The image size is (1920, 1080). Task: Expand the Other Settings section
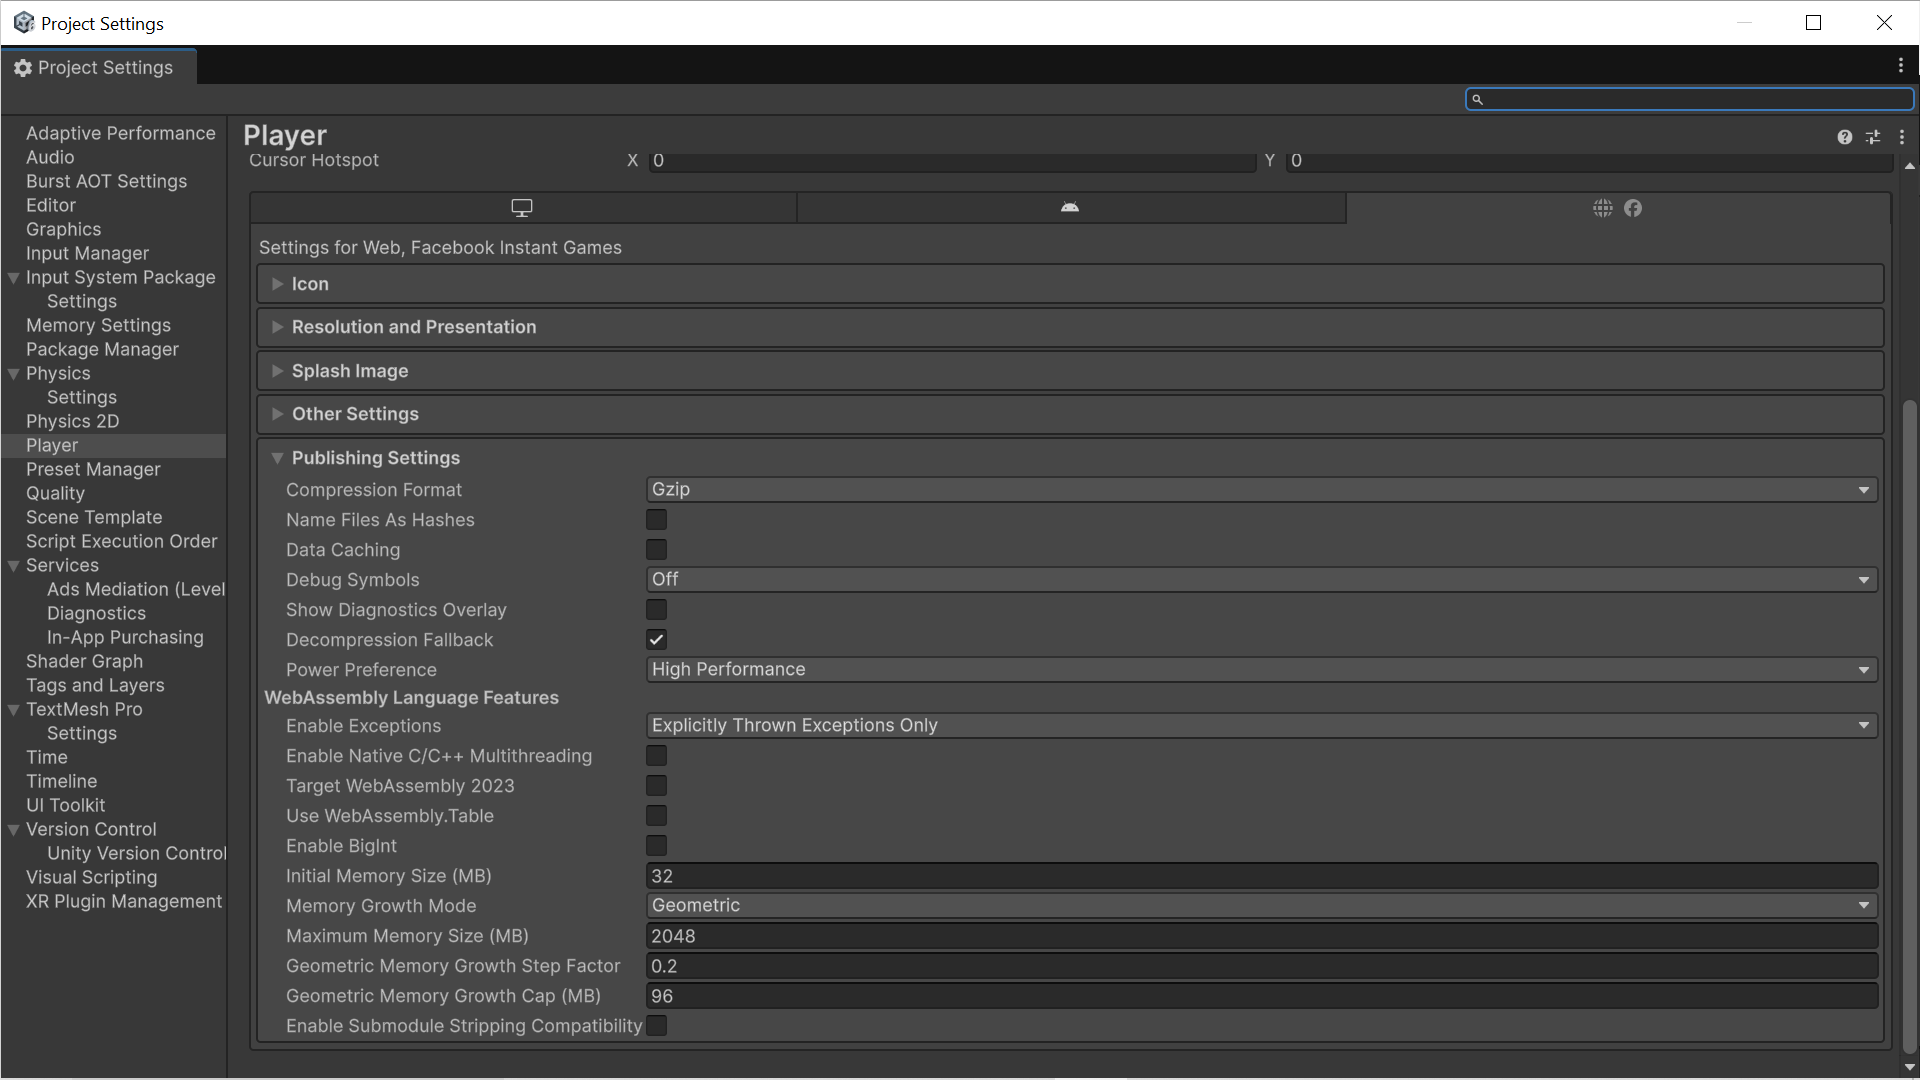pos(1070,414)
